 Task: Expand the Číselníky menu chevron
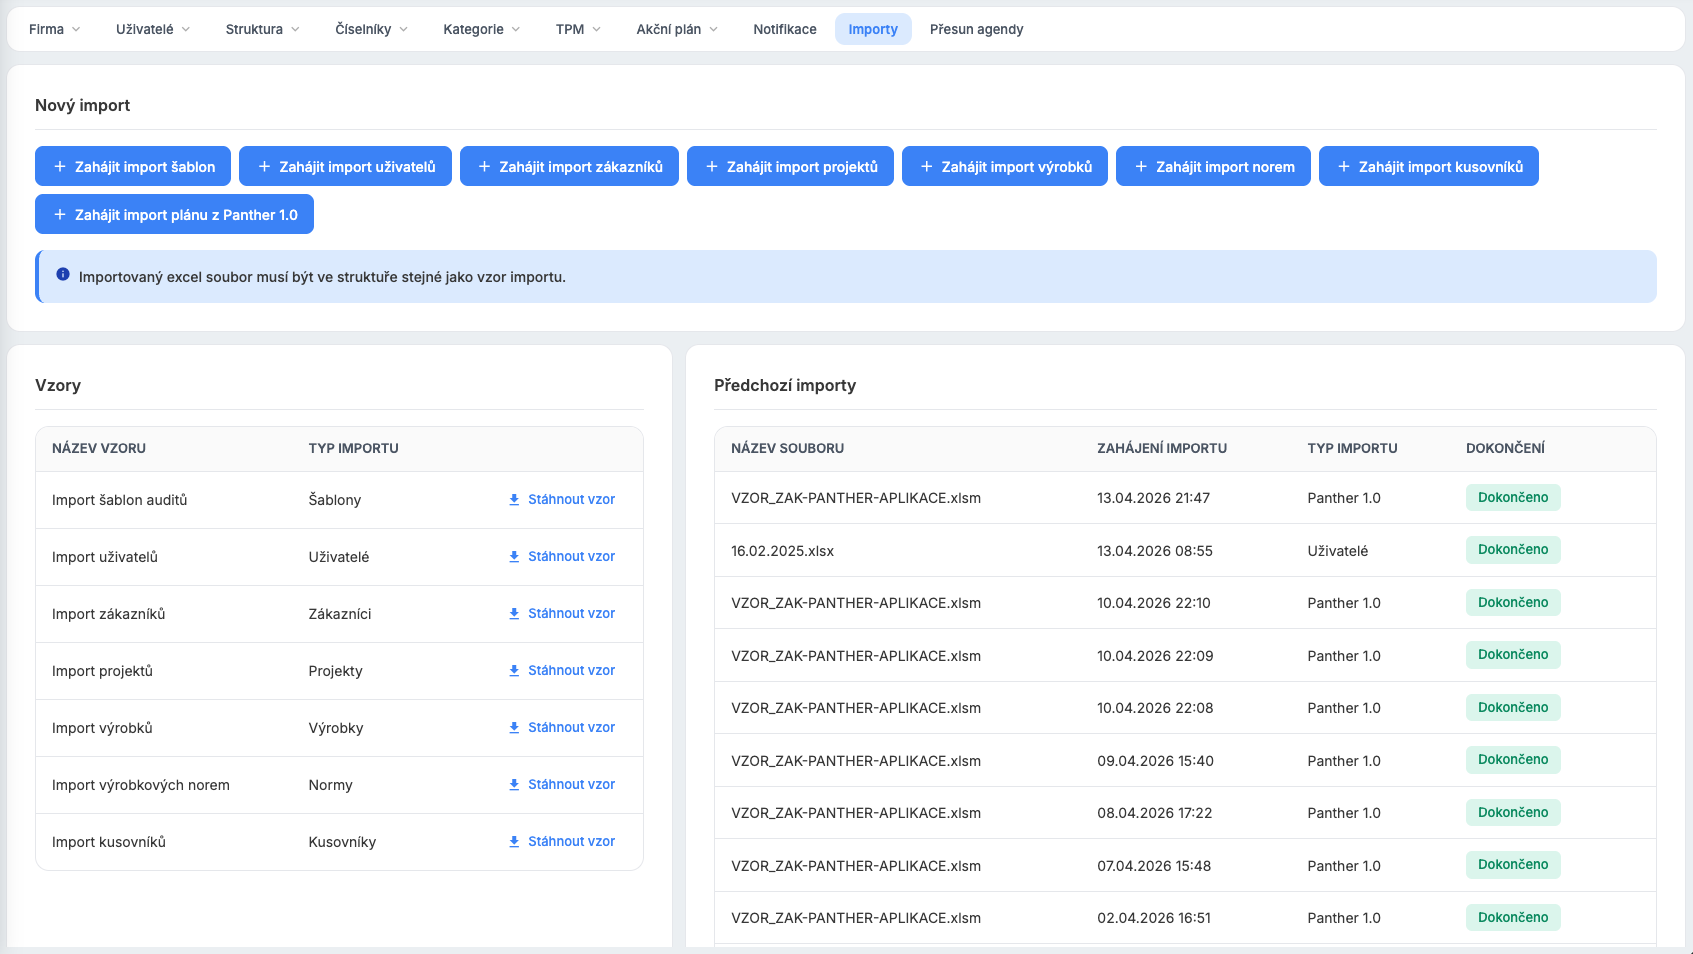point(403,30)
